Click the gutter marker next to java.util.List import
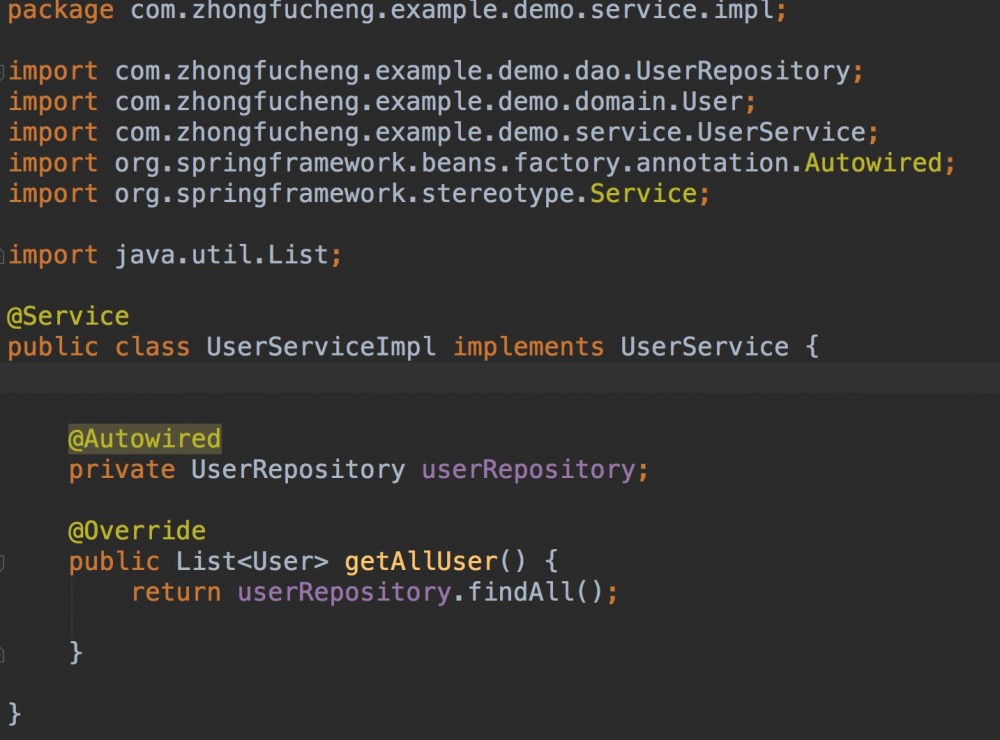This screenshot has height=740, width=1000. [x=4, y=254]
